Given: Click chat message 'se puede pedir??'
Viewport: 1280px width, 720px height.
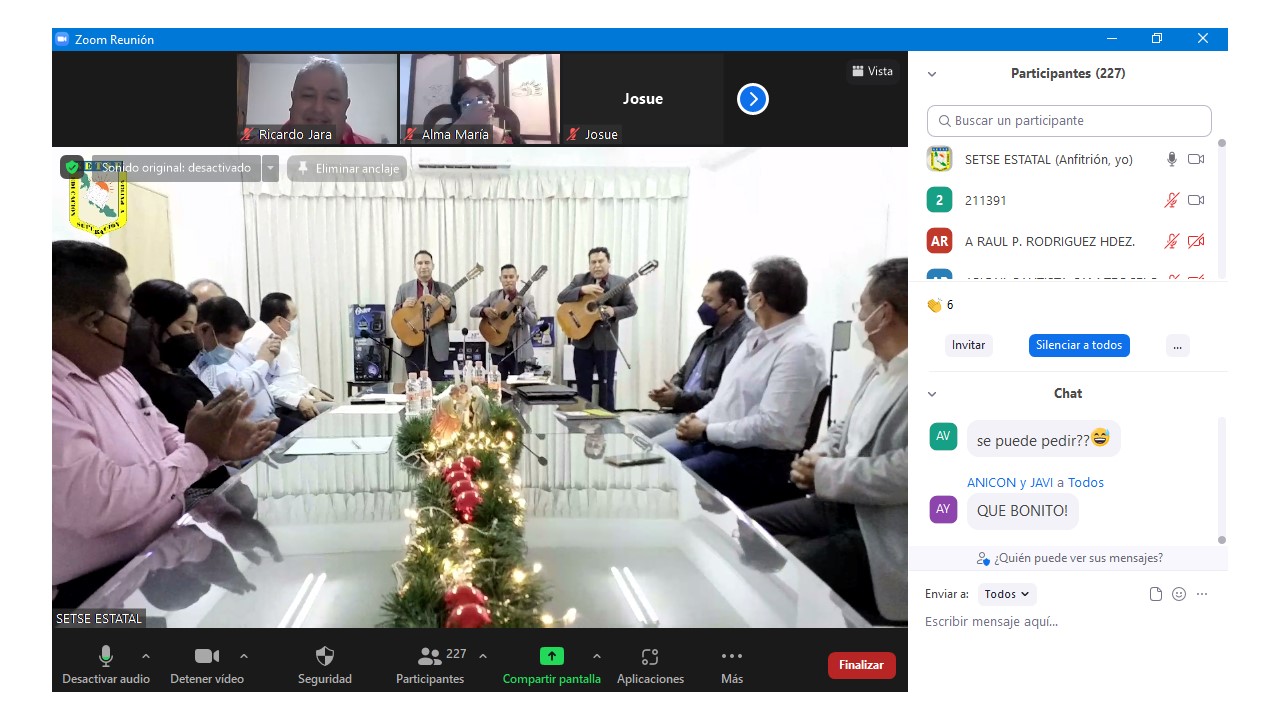Looking at the screenshot, I should (x=1044, y=439).
